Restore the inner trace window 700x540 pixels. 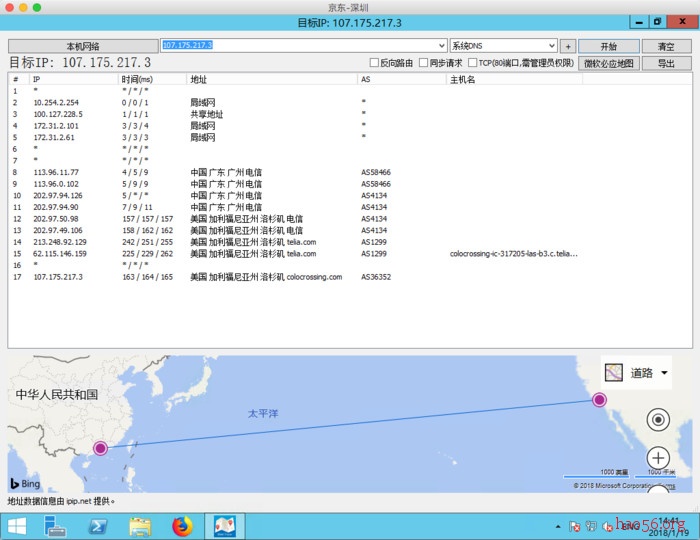tap(657, 22)
